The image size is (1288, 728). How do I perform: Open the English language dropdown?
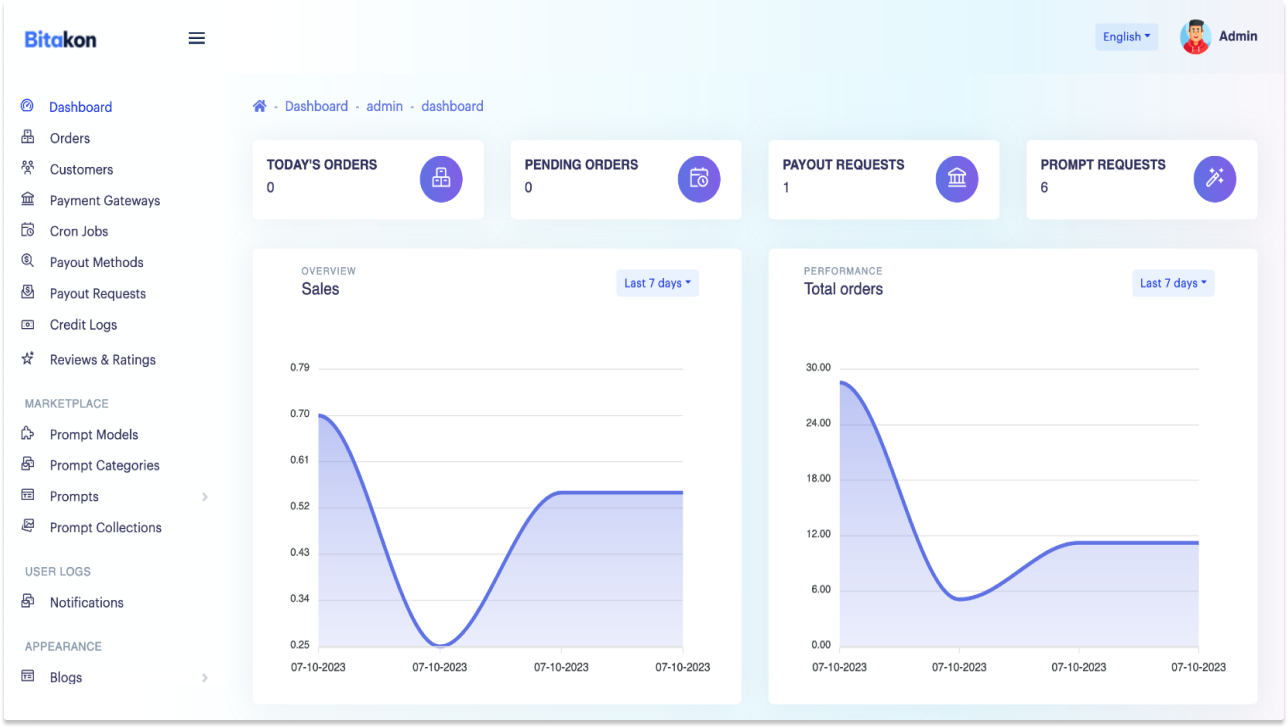[x=1126, y=37]
